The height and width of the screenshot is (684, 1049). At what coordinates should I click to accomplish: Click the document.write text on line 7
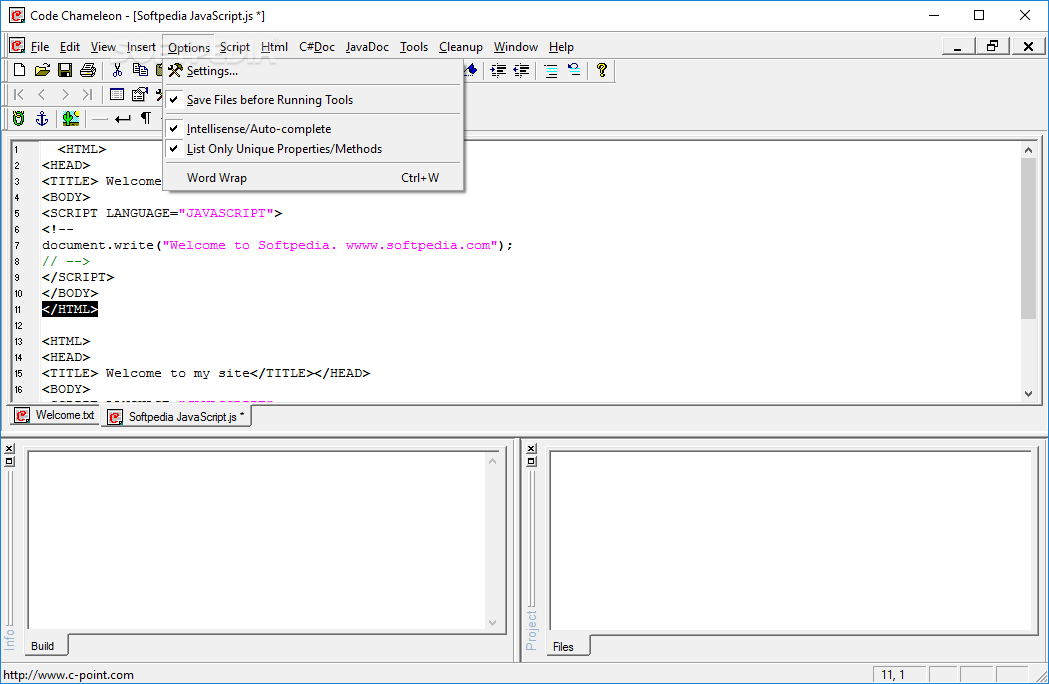(x=98, y=245)
